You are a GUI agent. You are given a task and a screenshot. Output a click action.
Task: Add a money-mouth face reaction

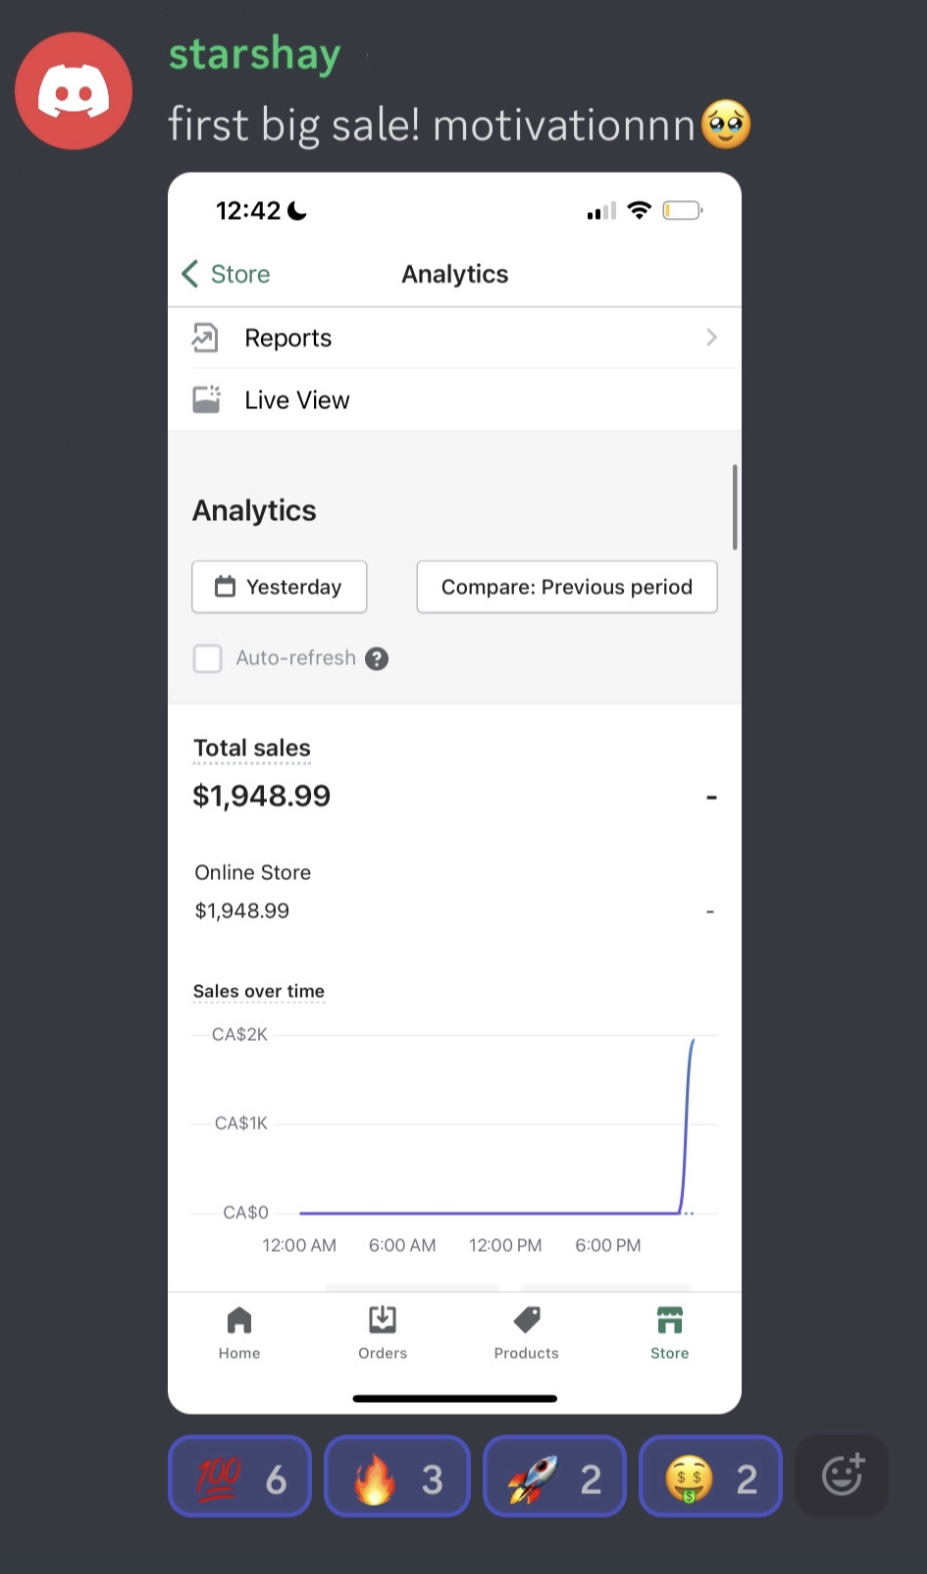(710, 1477)
